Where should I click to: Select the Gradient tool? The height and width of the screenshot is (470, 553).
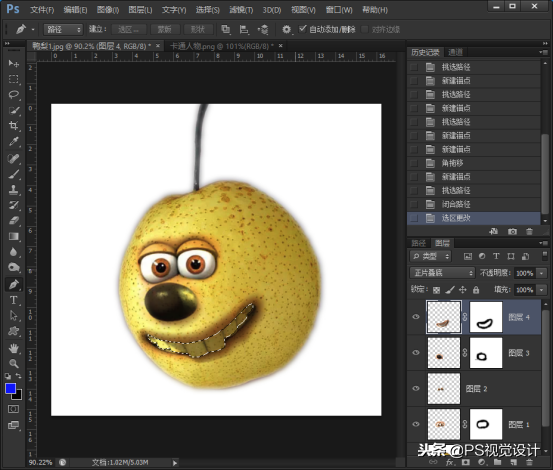[13, 236]
